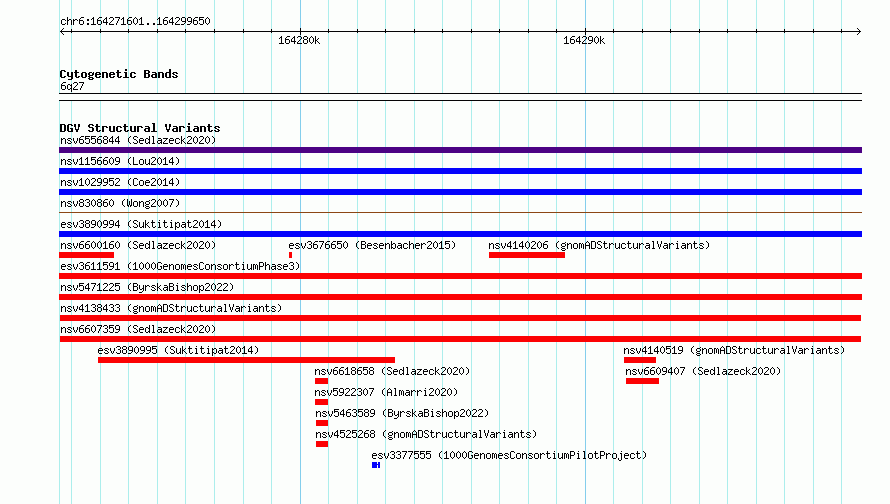Viewport: 890px width, 504px height.
Task: Open variant nsv1029952 (Coe2014) label
Action: tap(120, 182)
